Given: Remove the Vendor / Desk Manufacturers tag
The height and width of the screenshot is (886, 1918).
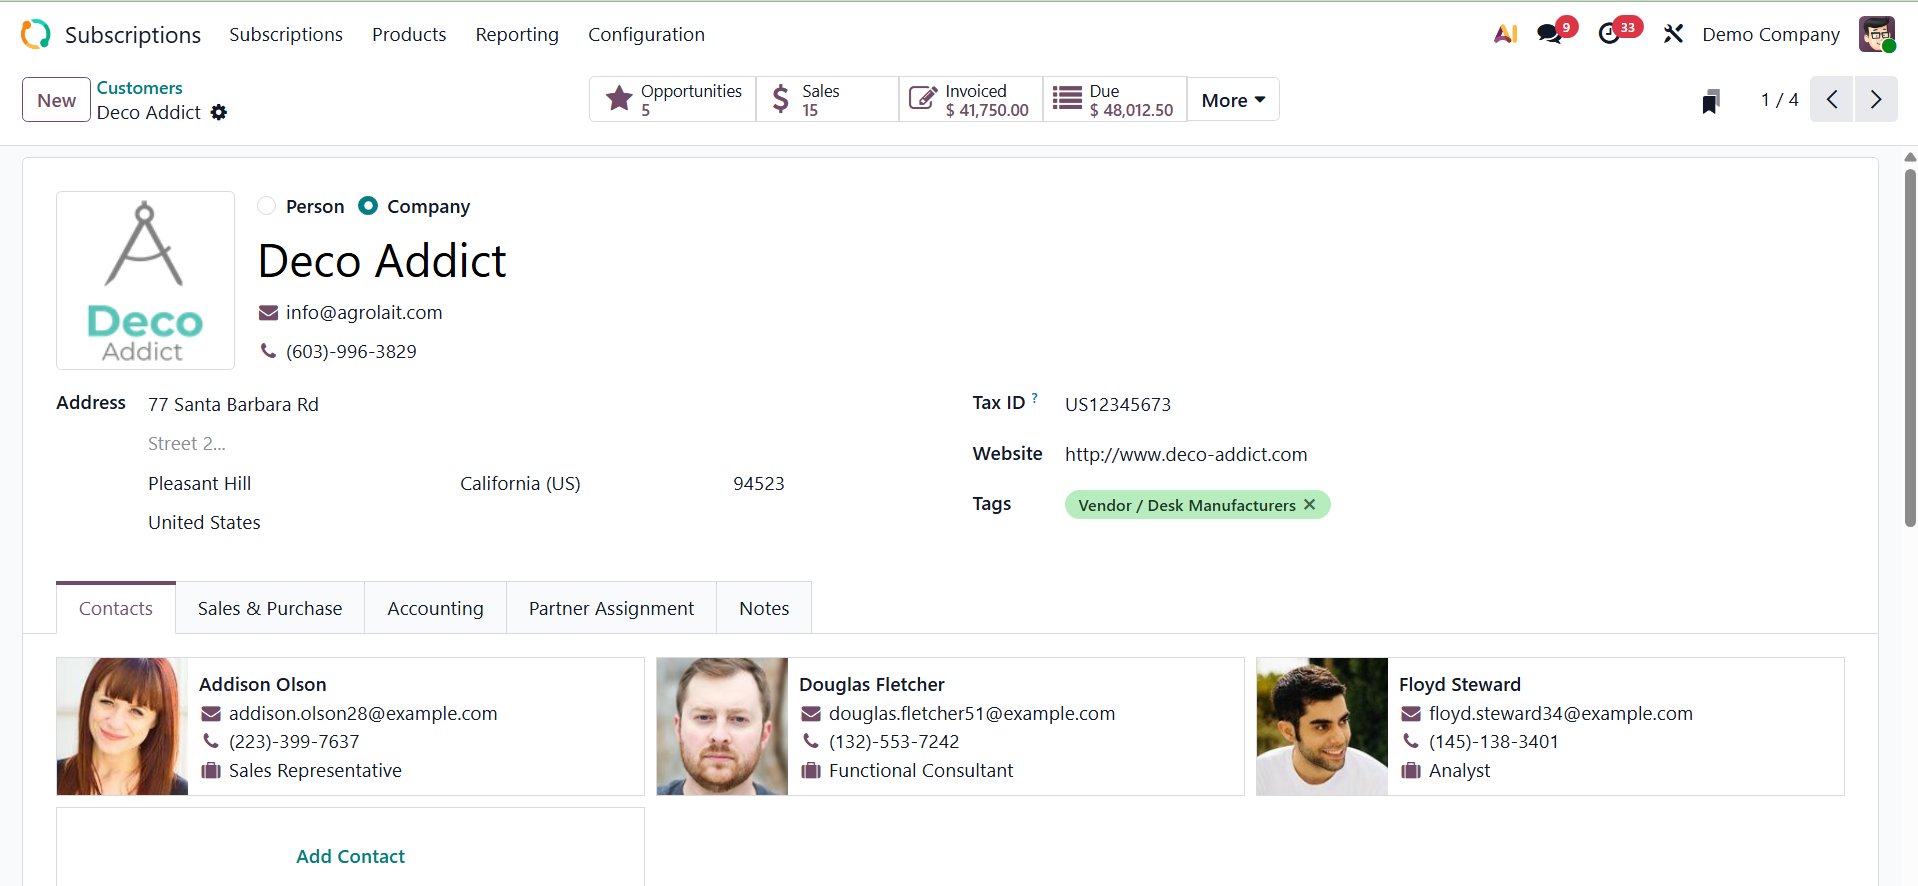Looking at the screenshot, I should point(1310,505).
